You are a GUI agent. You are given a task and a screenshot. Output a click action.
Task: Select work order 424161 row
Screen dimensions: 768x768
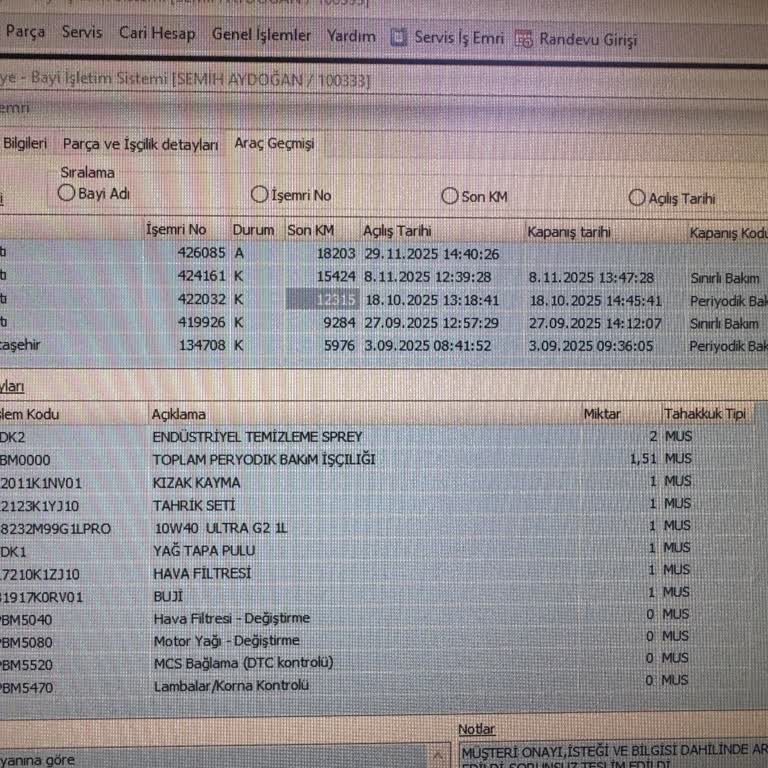[384, 277]
